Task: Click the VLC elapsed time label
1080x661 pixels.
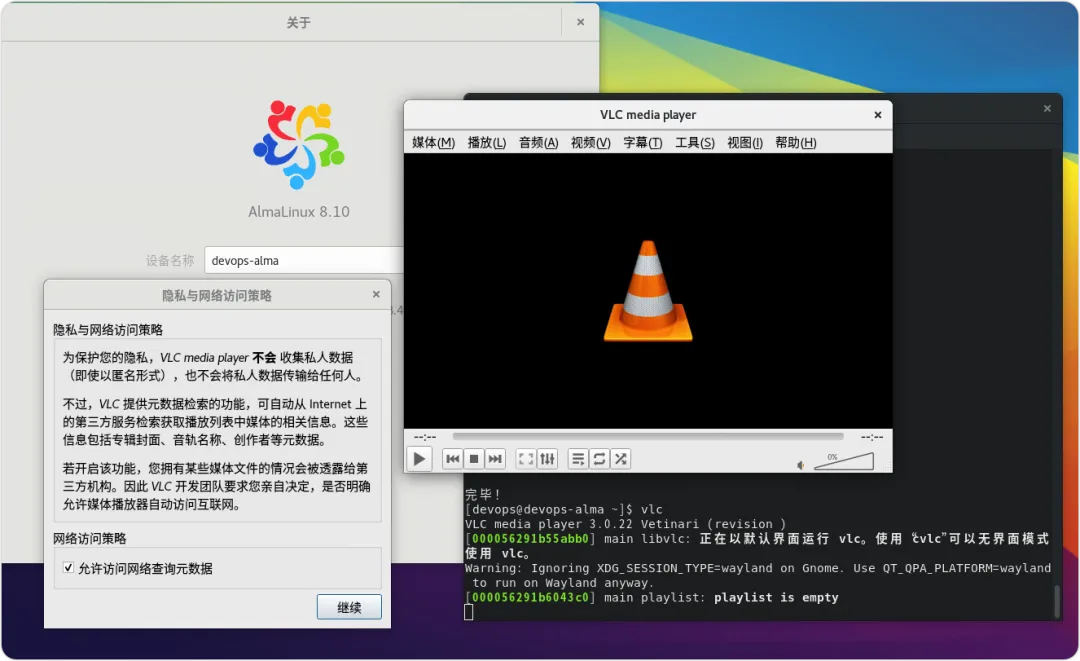Action: pyautogui.click(x=425, y=437)
